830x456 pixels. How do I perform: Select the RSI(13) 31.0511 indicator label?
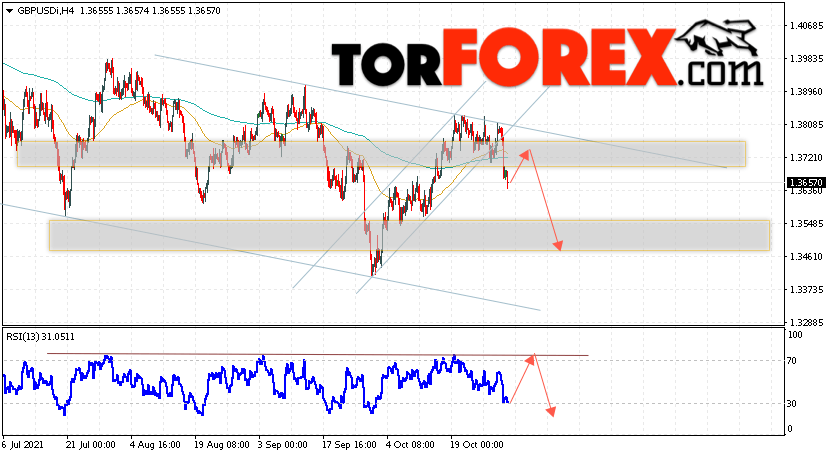pyautogui.click(x=40, y=336)
